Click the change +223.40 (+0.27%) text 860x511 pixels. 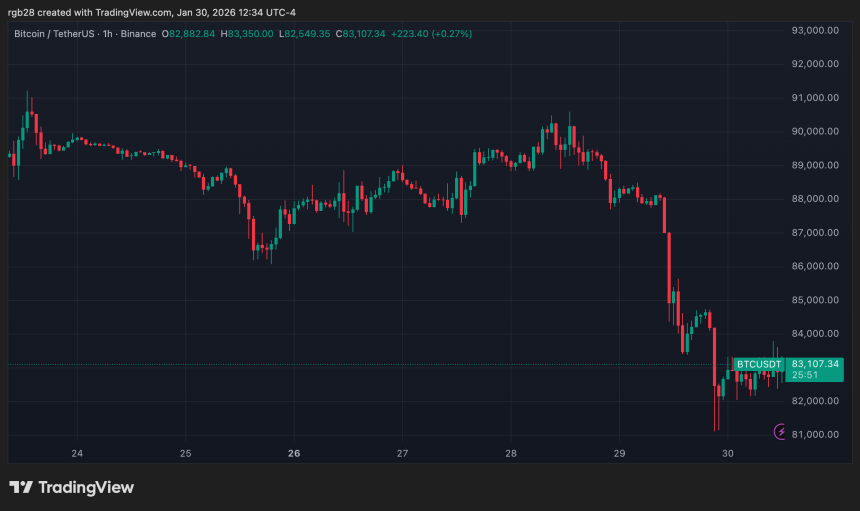431,34
